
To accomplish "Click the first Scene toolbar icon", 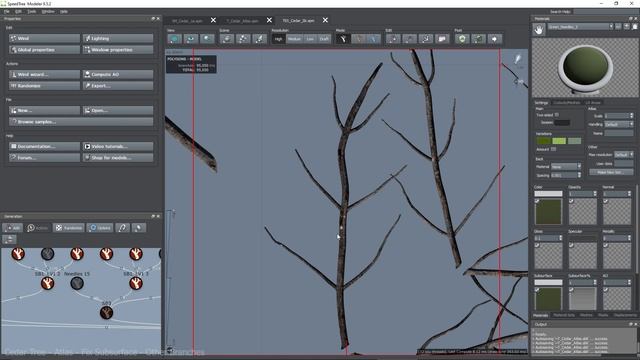I will [227, 39].
